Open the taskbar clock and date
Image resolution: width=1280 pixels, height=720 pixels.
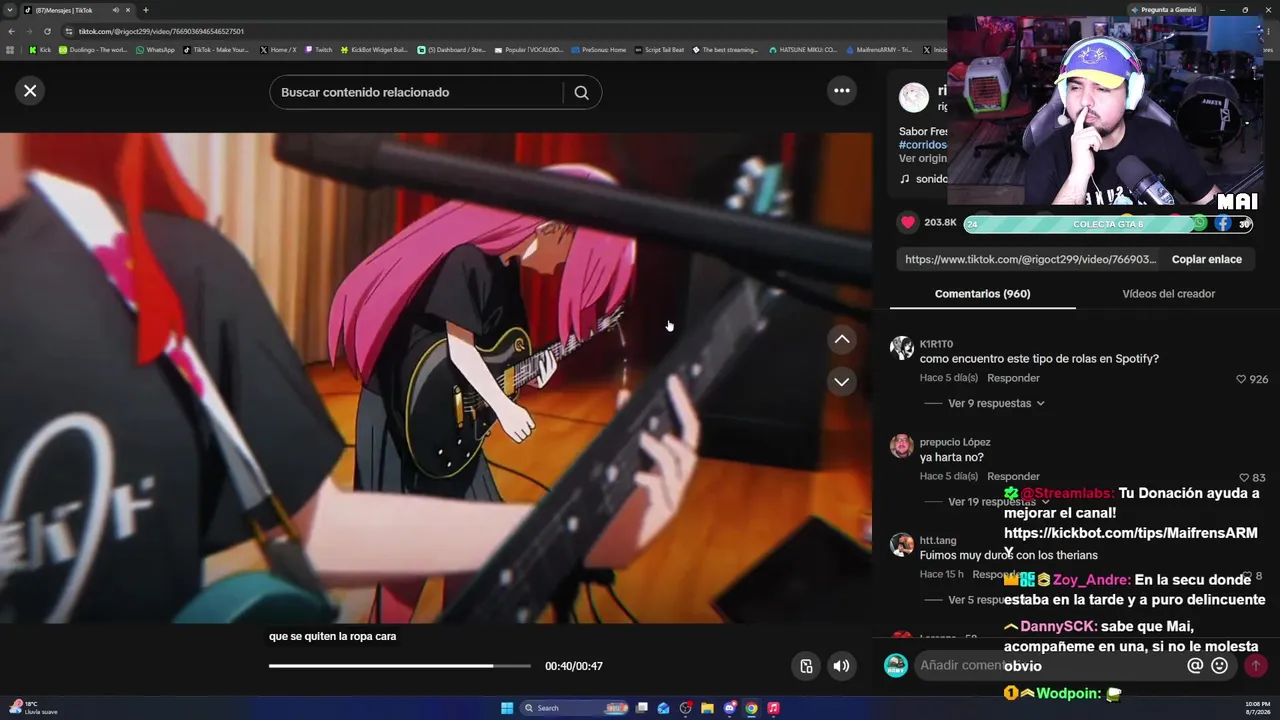coord(1258,708)
